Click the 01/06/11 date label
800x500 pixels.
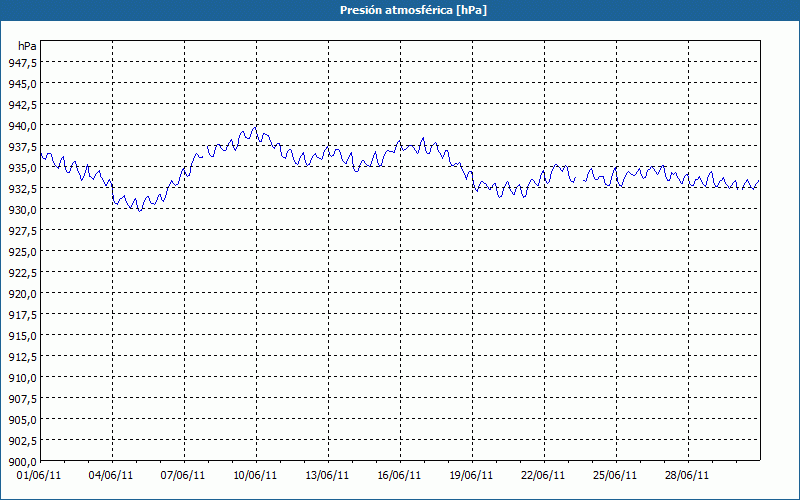click(x=39, y=475)
